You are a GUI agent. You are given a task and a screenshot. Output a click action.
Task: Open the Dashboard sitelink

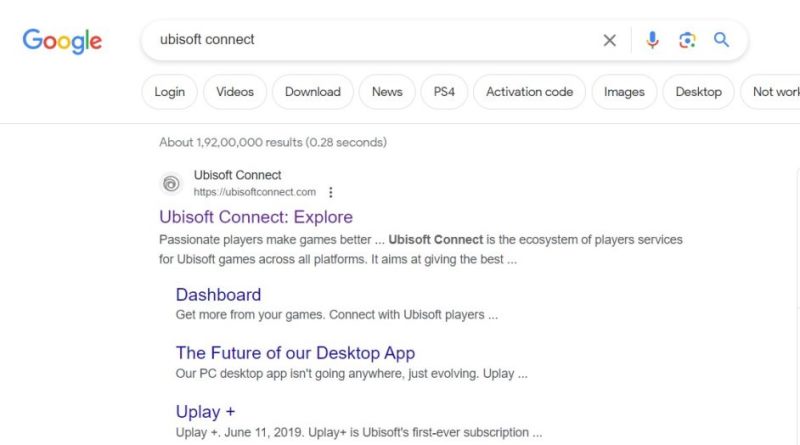218,294
